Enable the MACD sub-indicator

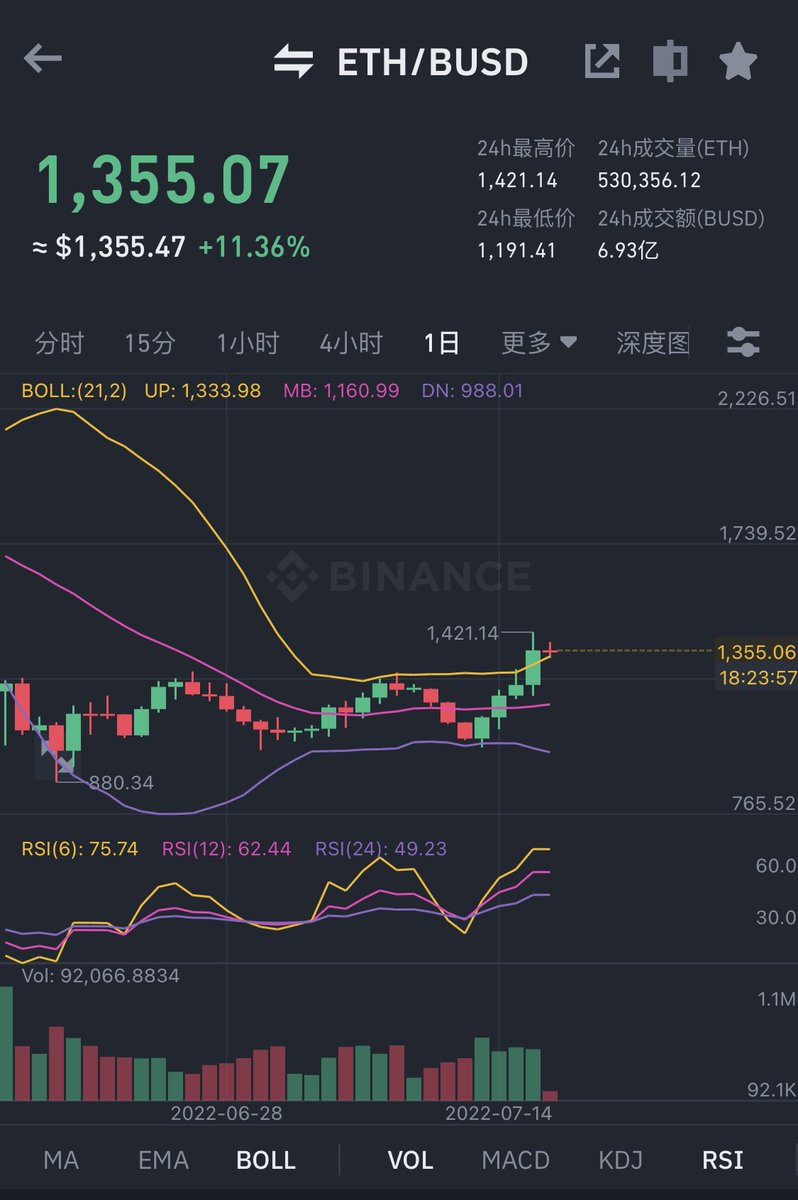click(x=516, y=1160)
